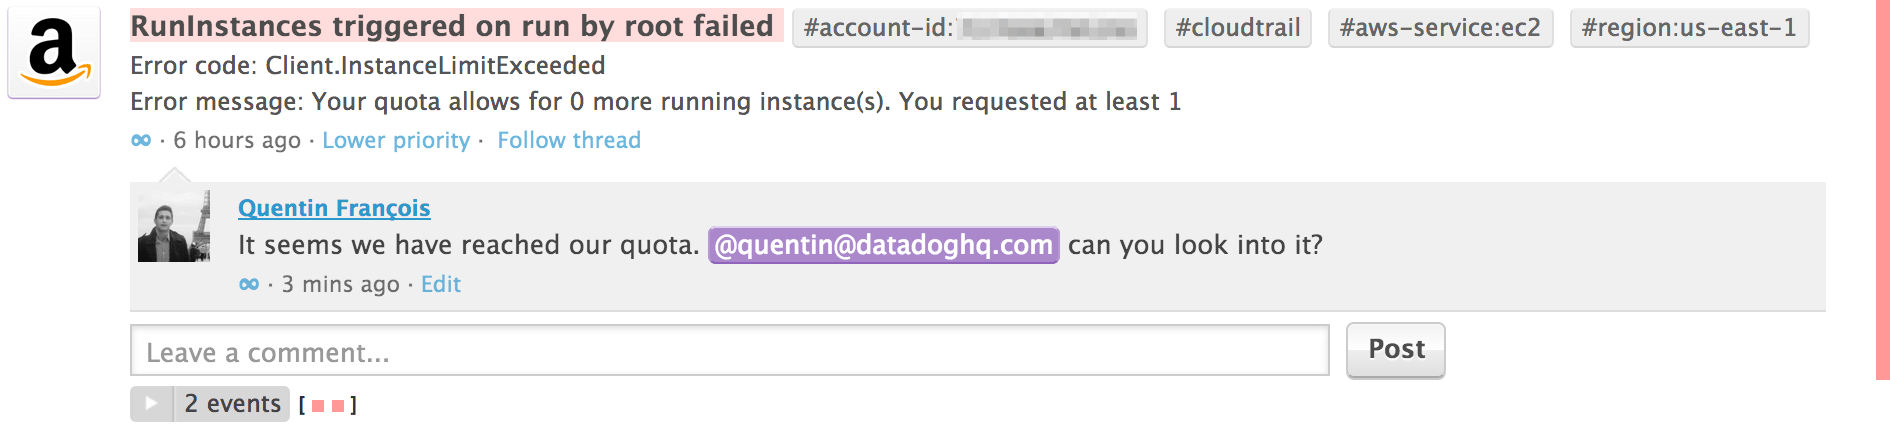Click the @quentin@datadoghq.com mention
The width and height of the screenshot is (1890, 430).
(x=883, y=245)
